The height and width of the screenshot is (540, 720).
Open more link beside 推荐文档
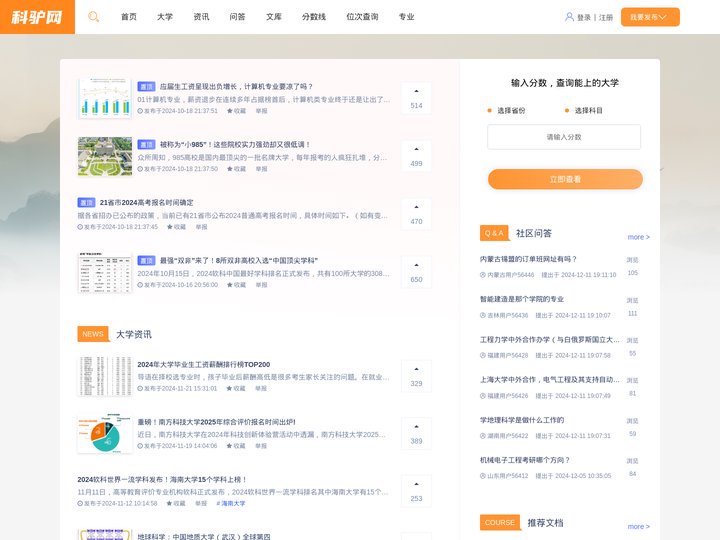point(638,526)
